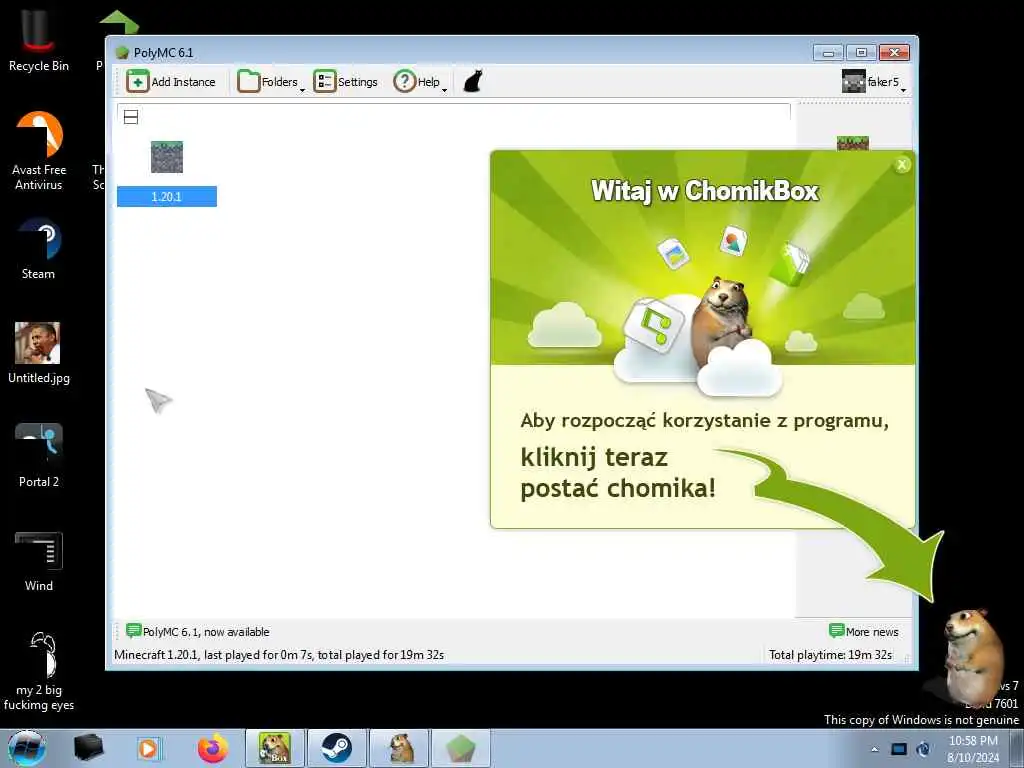This screenshot has width=1024, height=768.
Task: Click the hamster taskbar icon
Action: (x=399, y=748)
